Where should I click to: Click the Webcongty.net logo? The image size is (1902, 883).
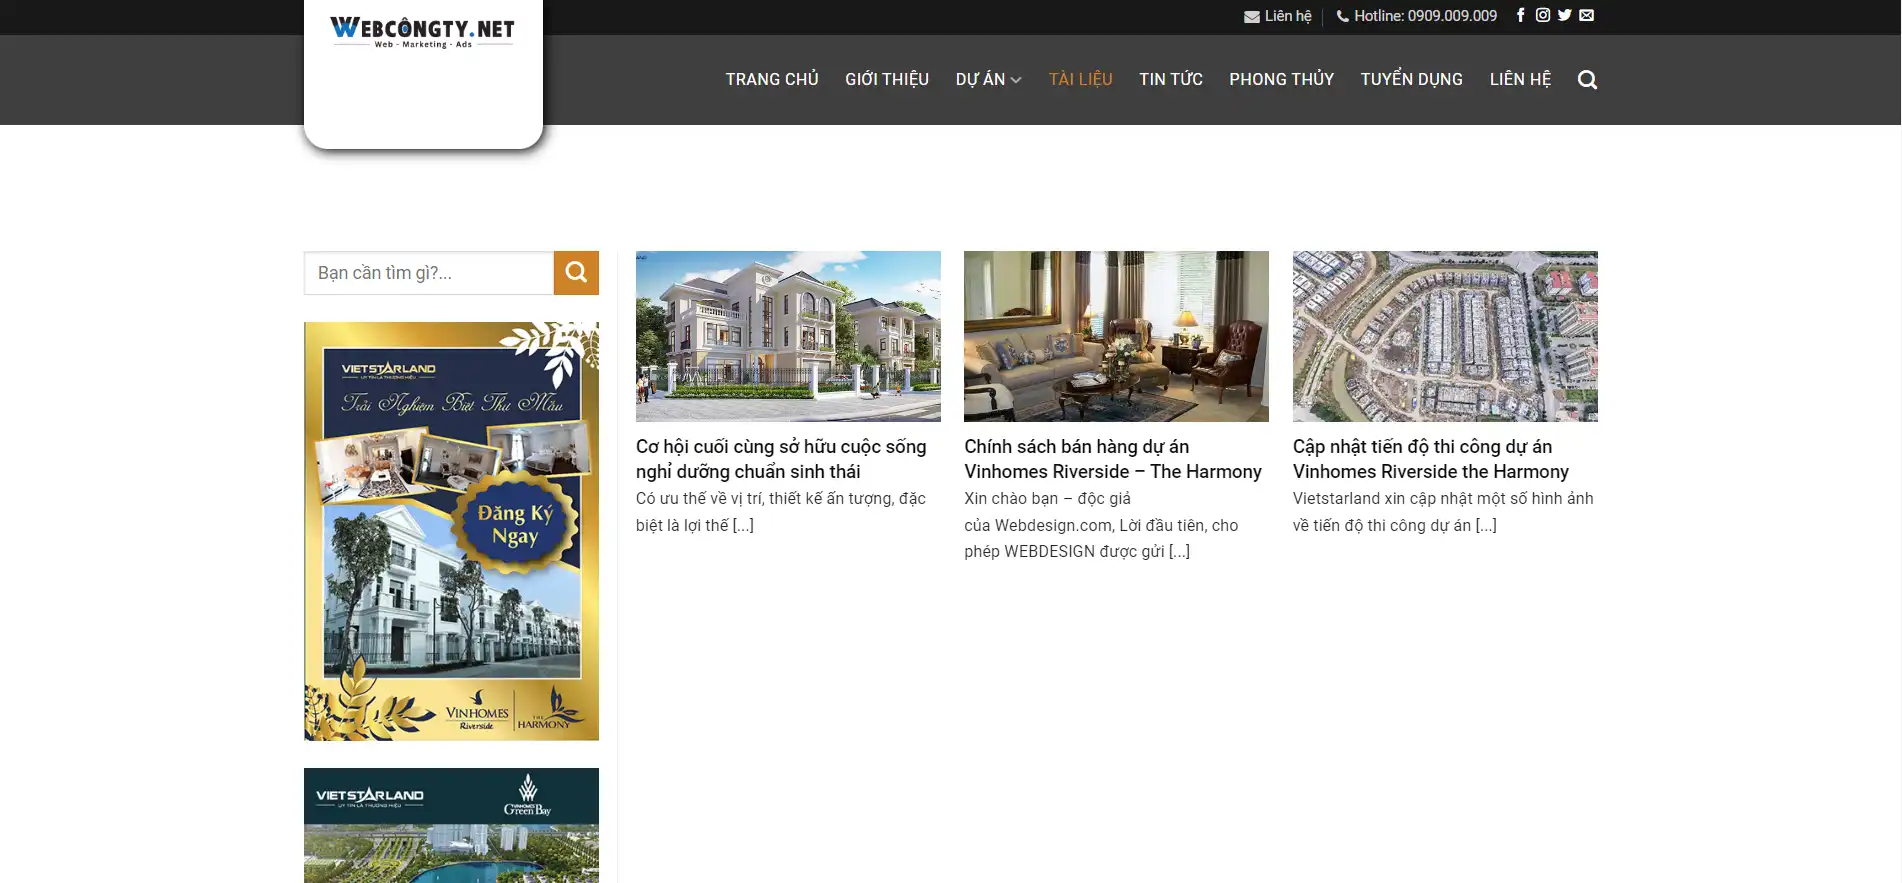[x=422, y=32]
